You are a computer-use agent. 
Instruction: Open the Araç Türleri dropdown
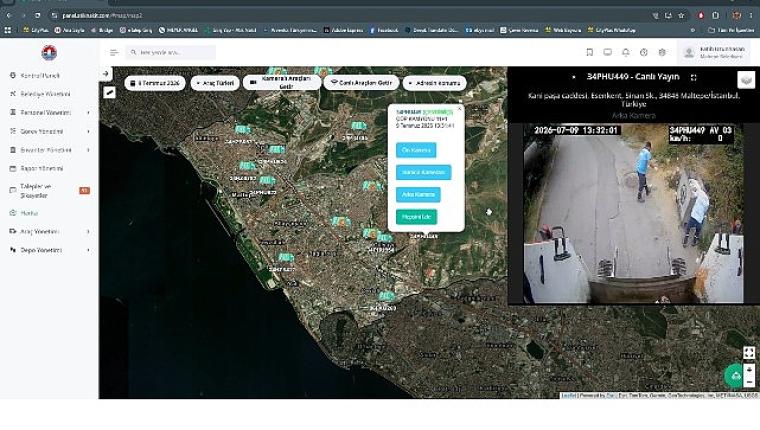click(215, 83)
